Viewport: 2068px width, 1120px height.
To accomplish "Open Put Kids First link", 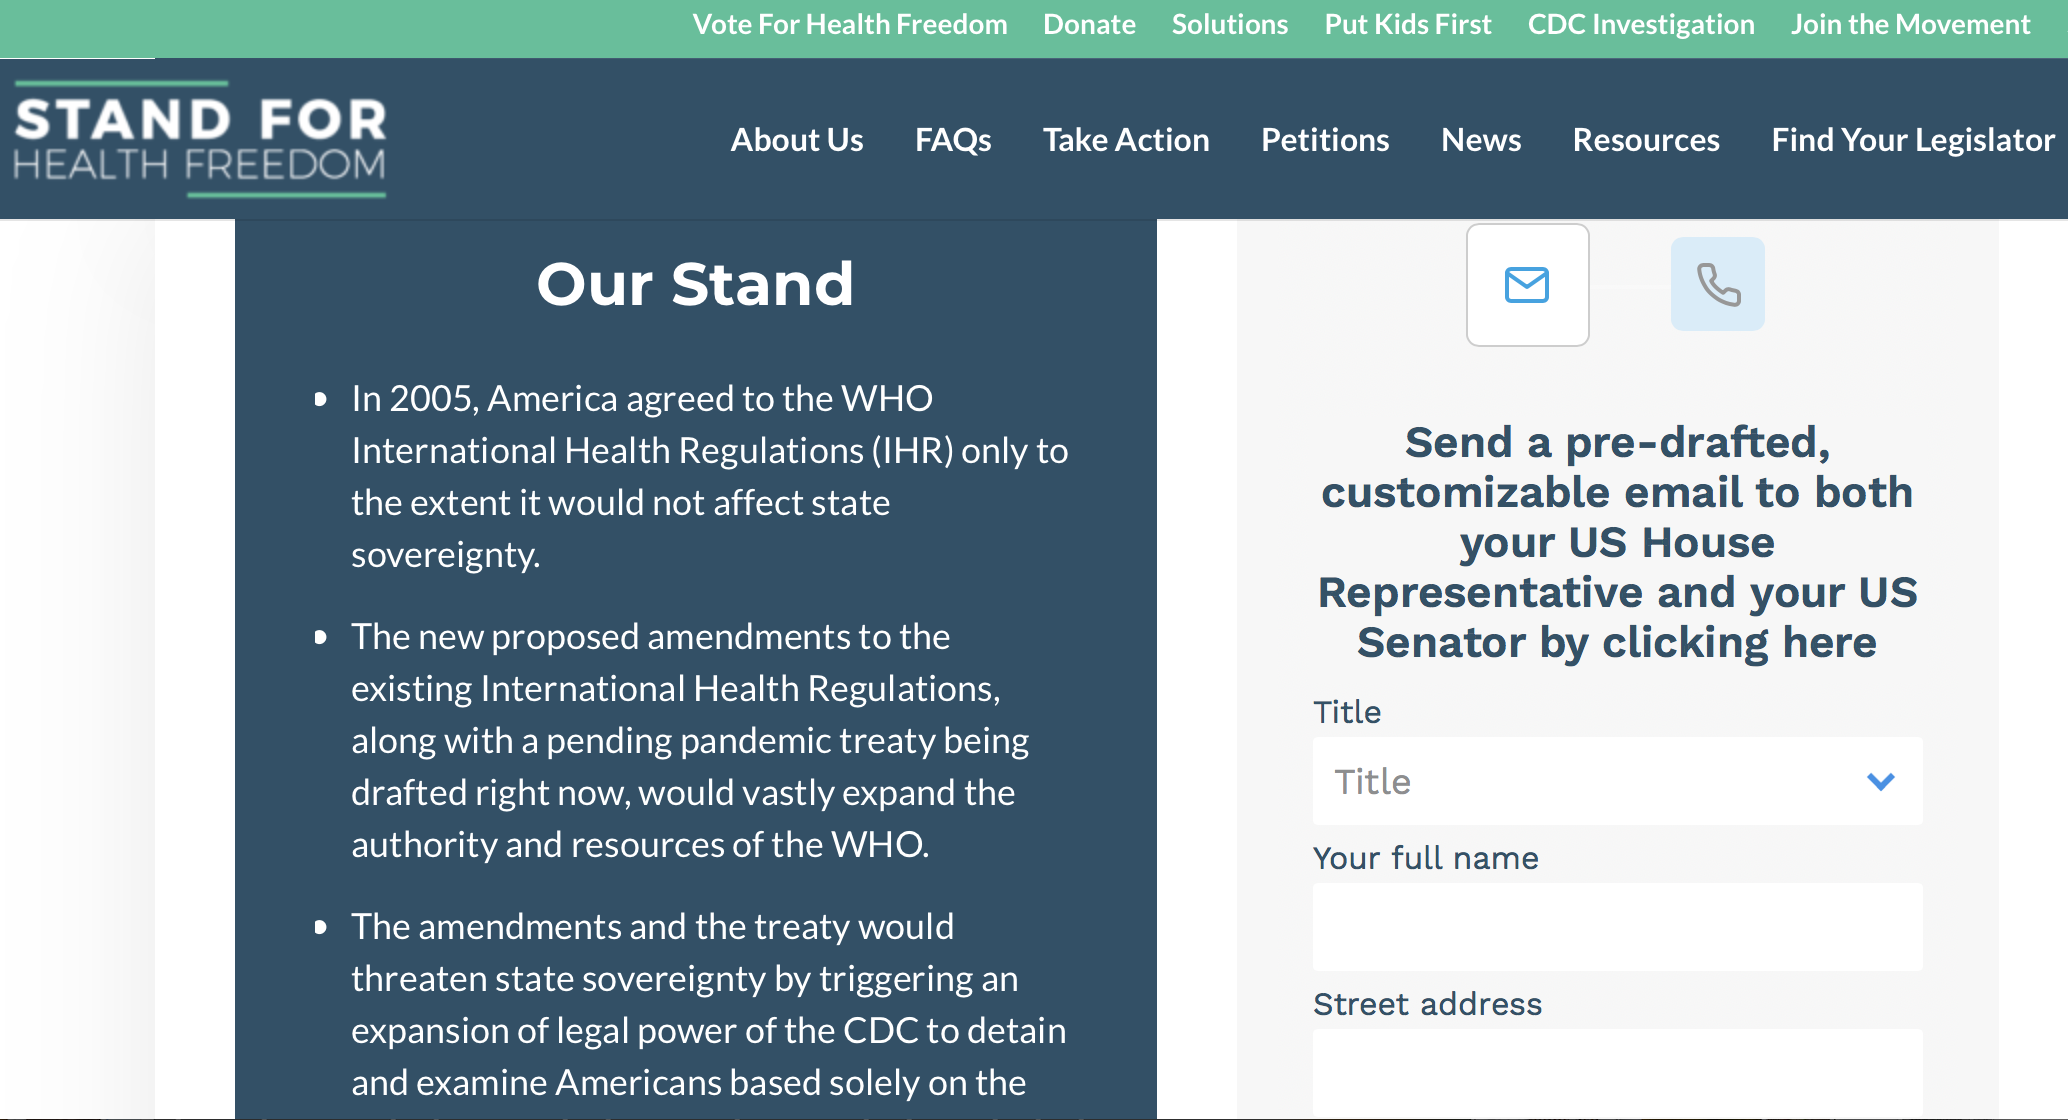I will 1408,25.
